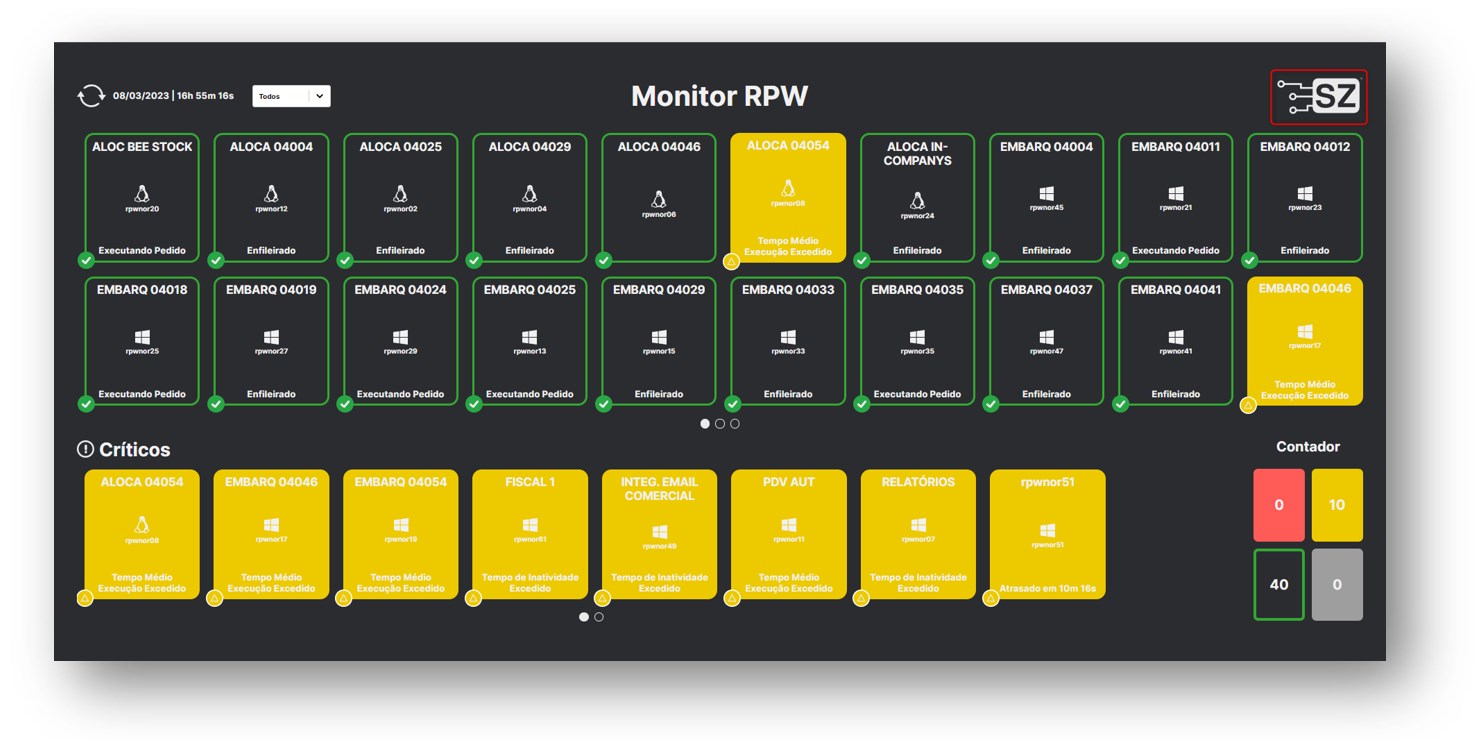
Task: Click the red counter box showing 0
Action: (1278, 505)
